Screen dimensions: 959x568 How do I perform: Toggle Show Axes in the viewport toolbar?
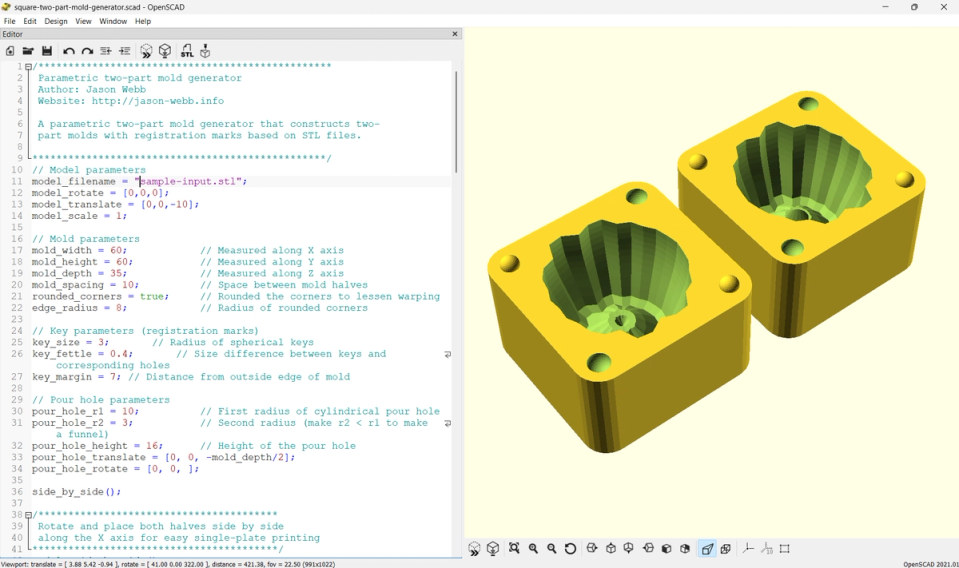(x=748, y=548)
